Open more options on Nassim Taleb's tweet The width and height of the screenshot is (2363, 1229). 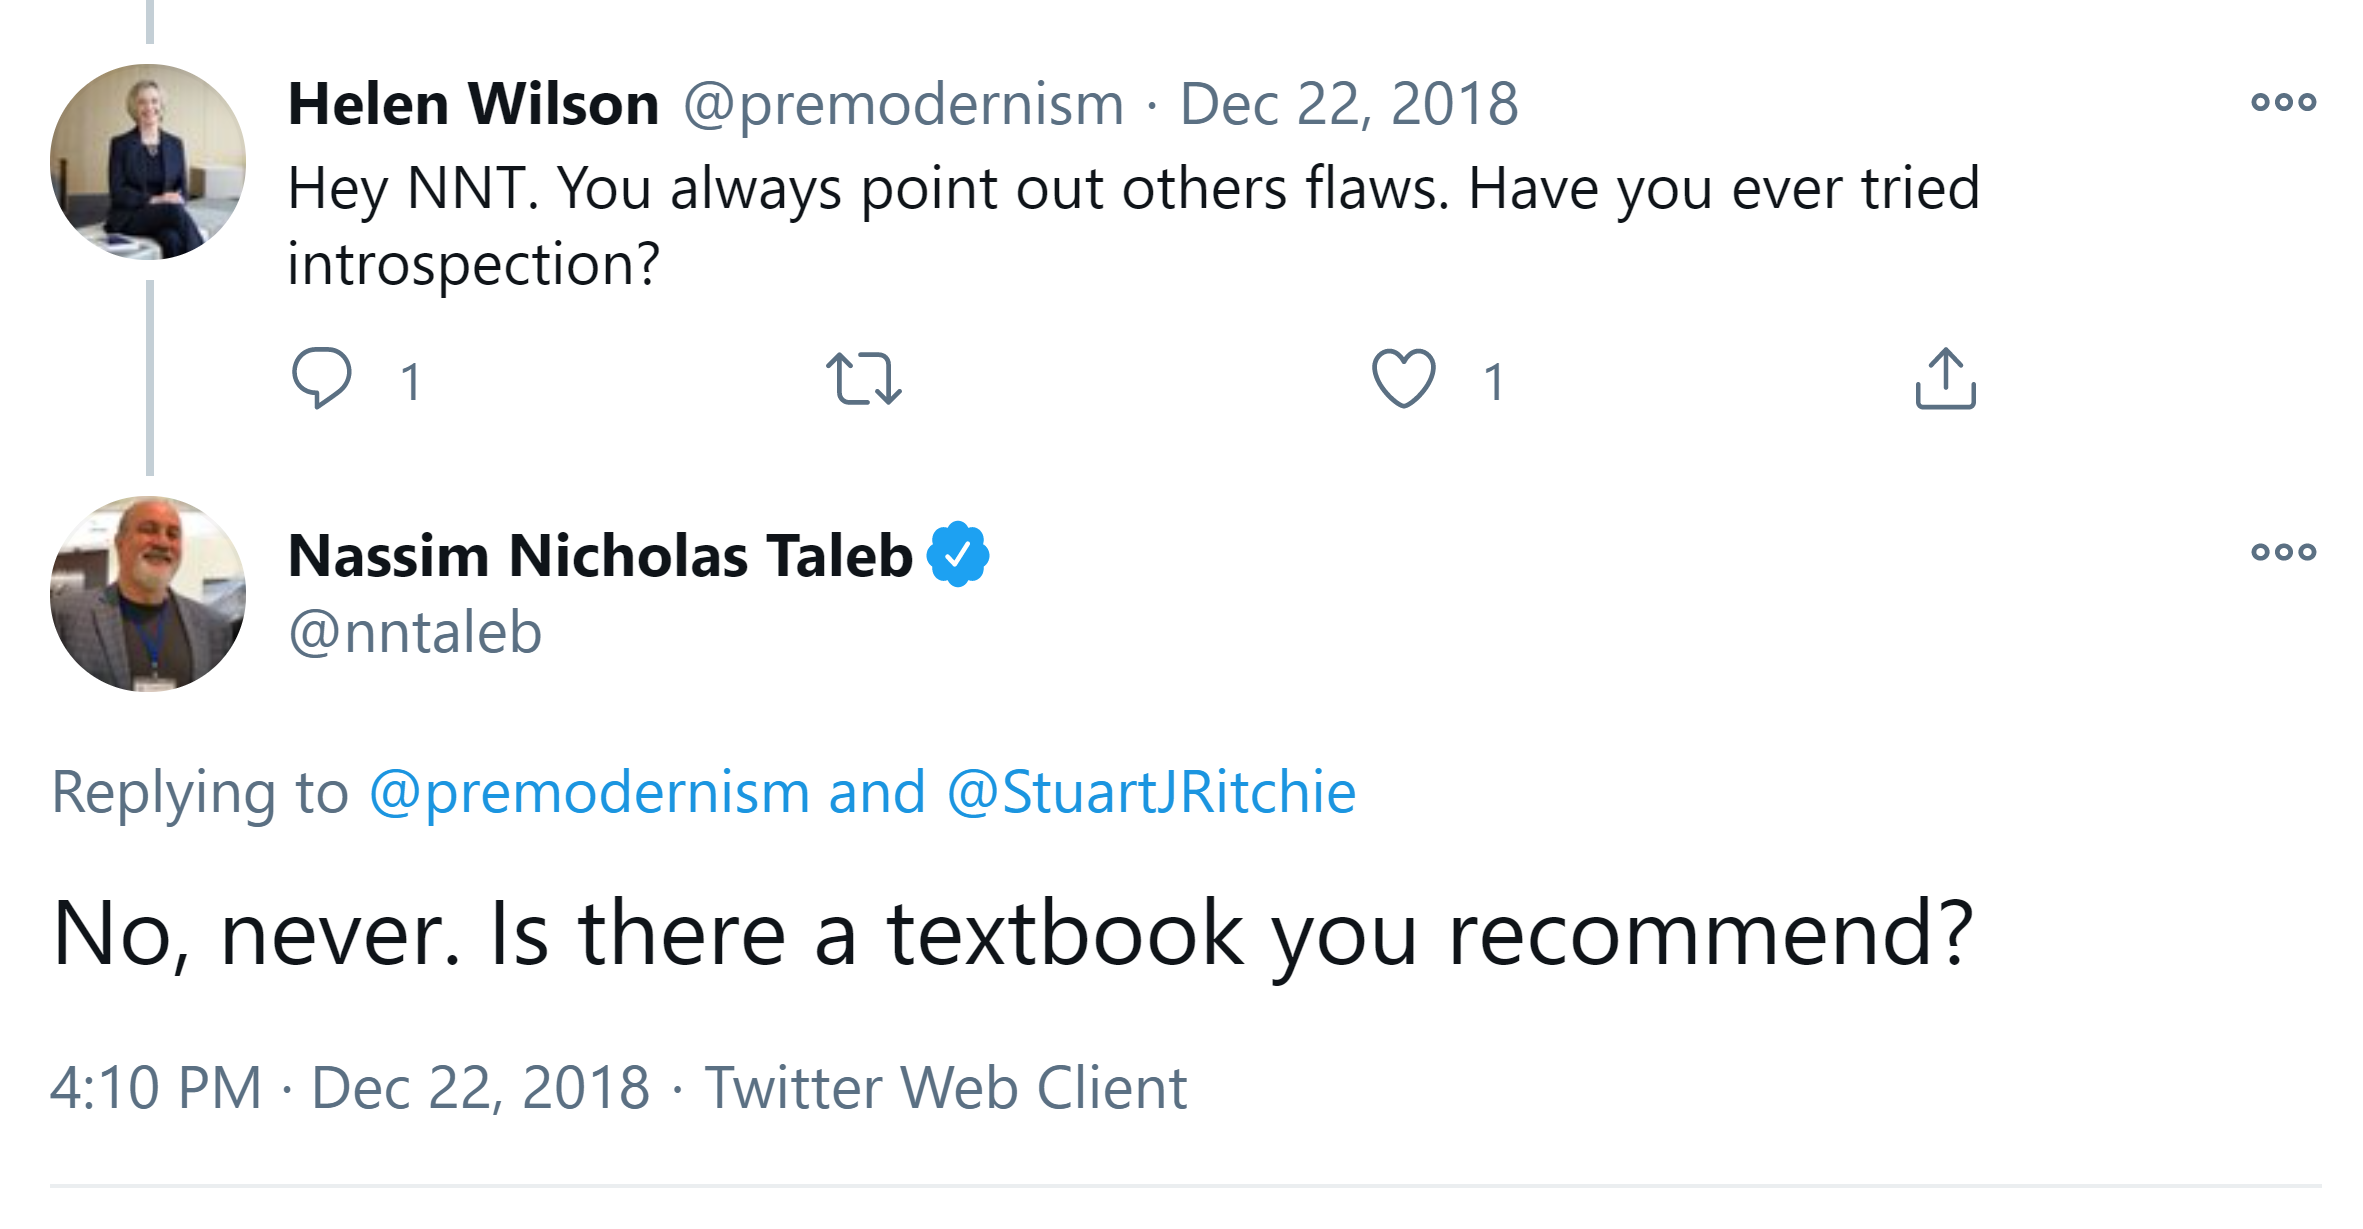point(2283,552)
